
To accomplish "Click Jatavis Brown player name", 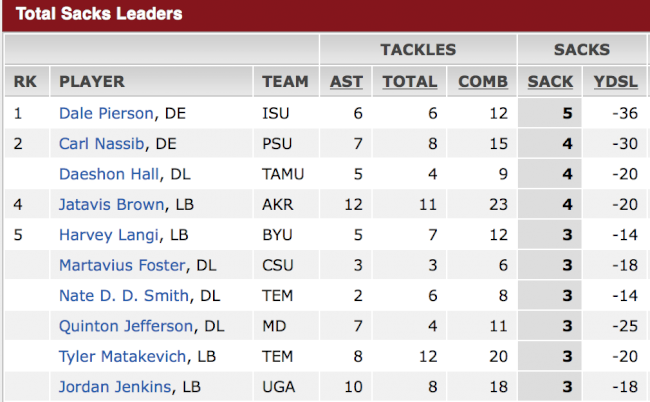I will (112, 204).
